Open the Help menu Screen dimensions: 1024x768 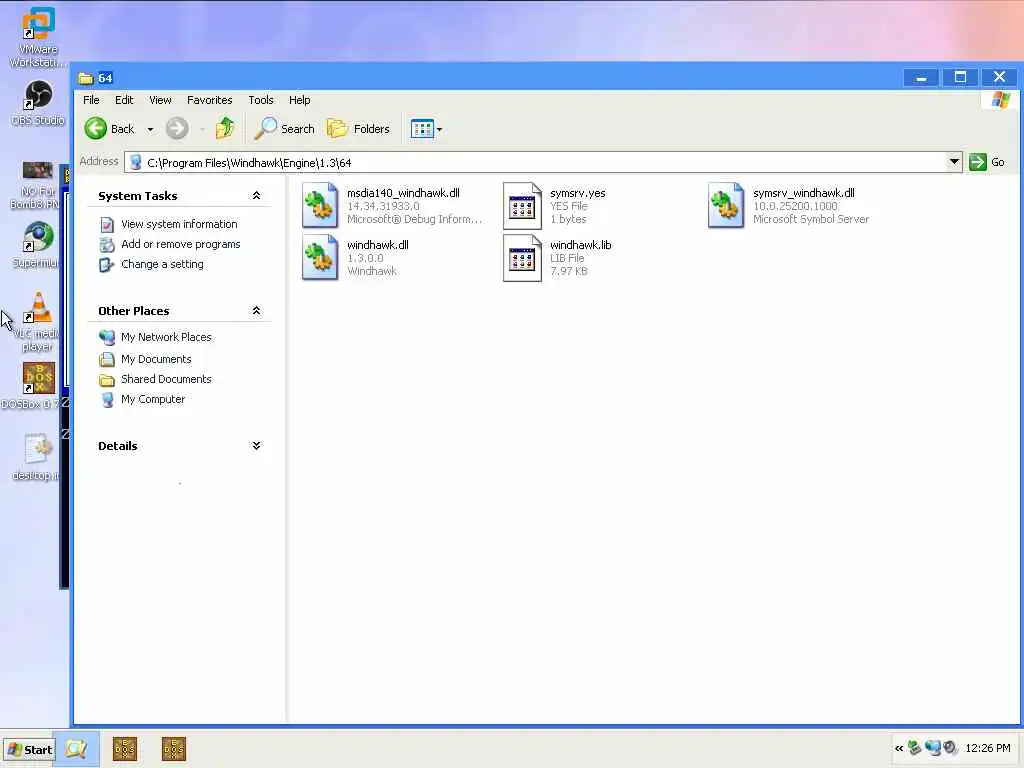point(300,100)
